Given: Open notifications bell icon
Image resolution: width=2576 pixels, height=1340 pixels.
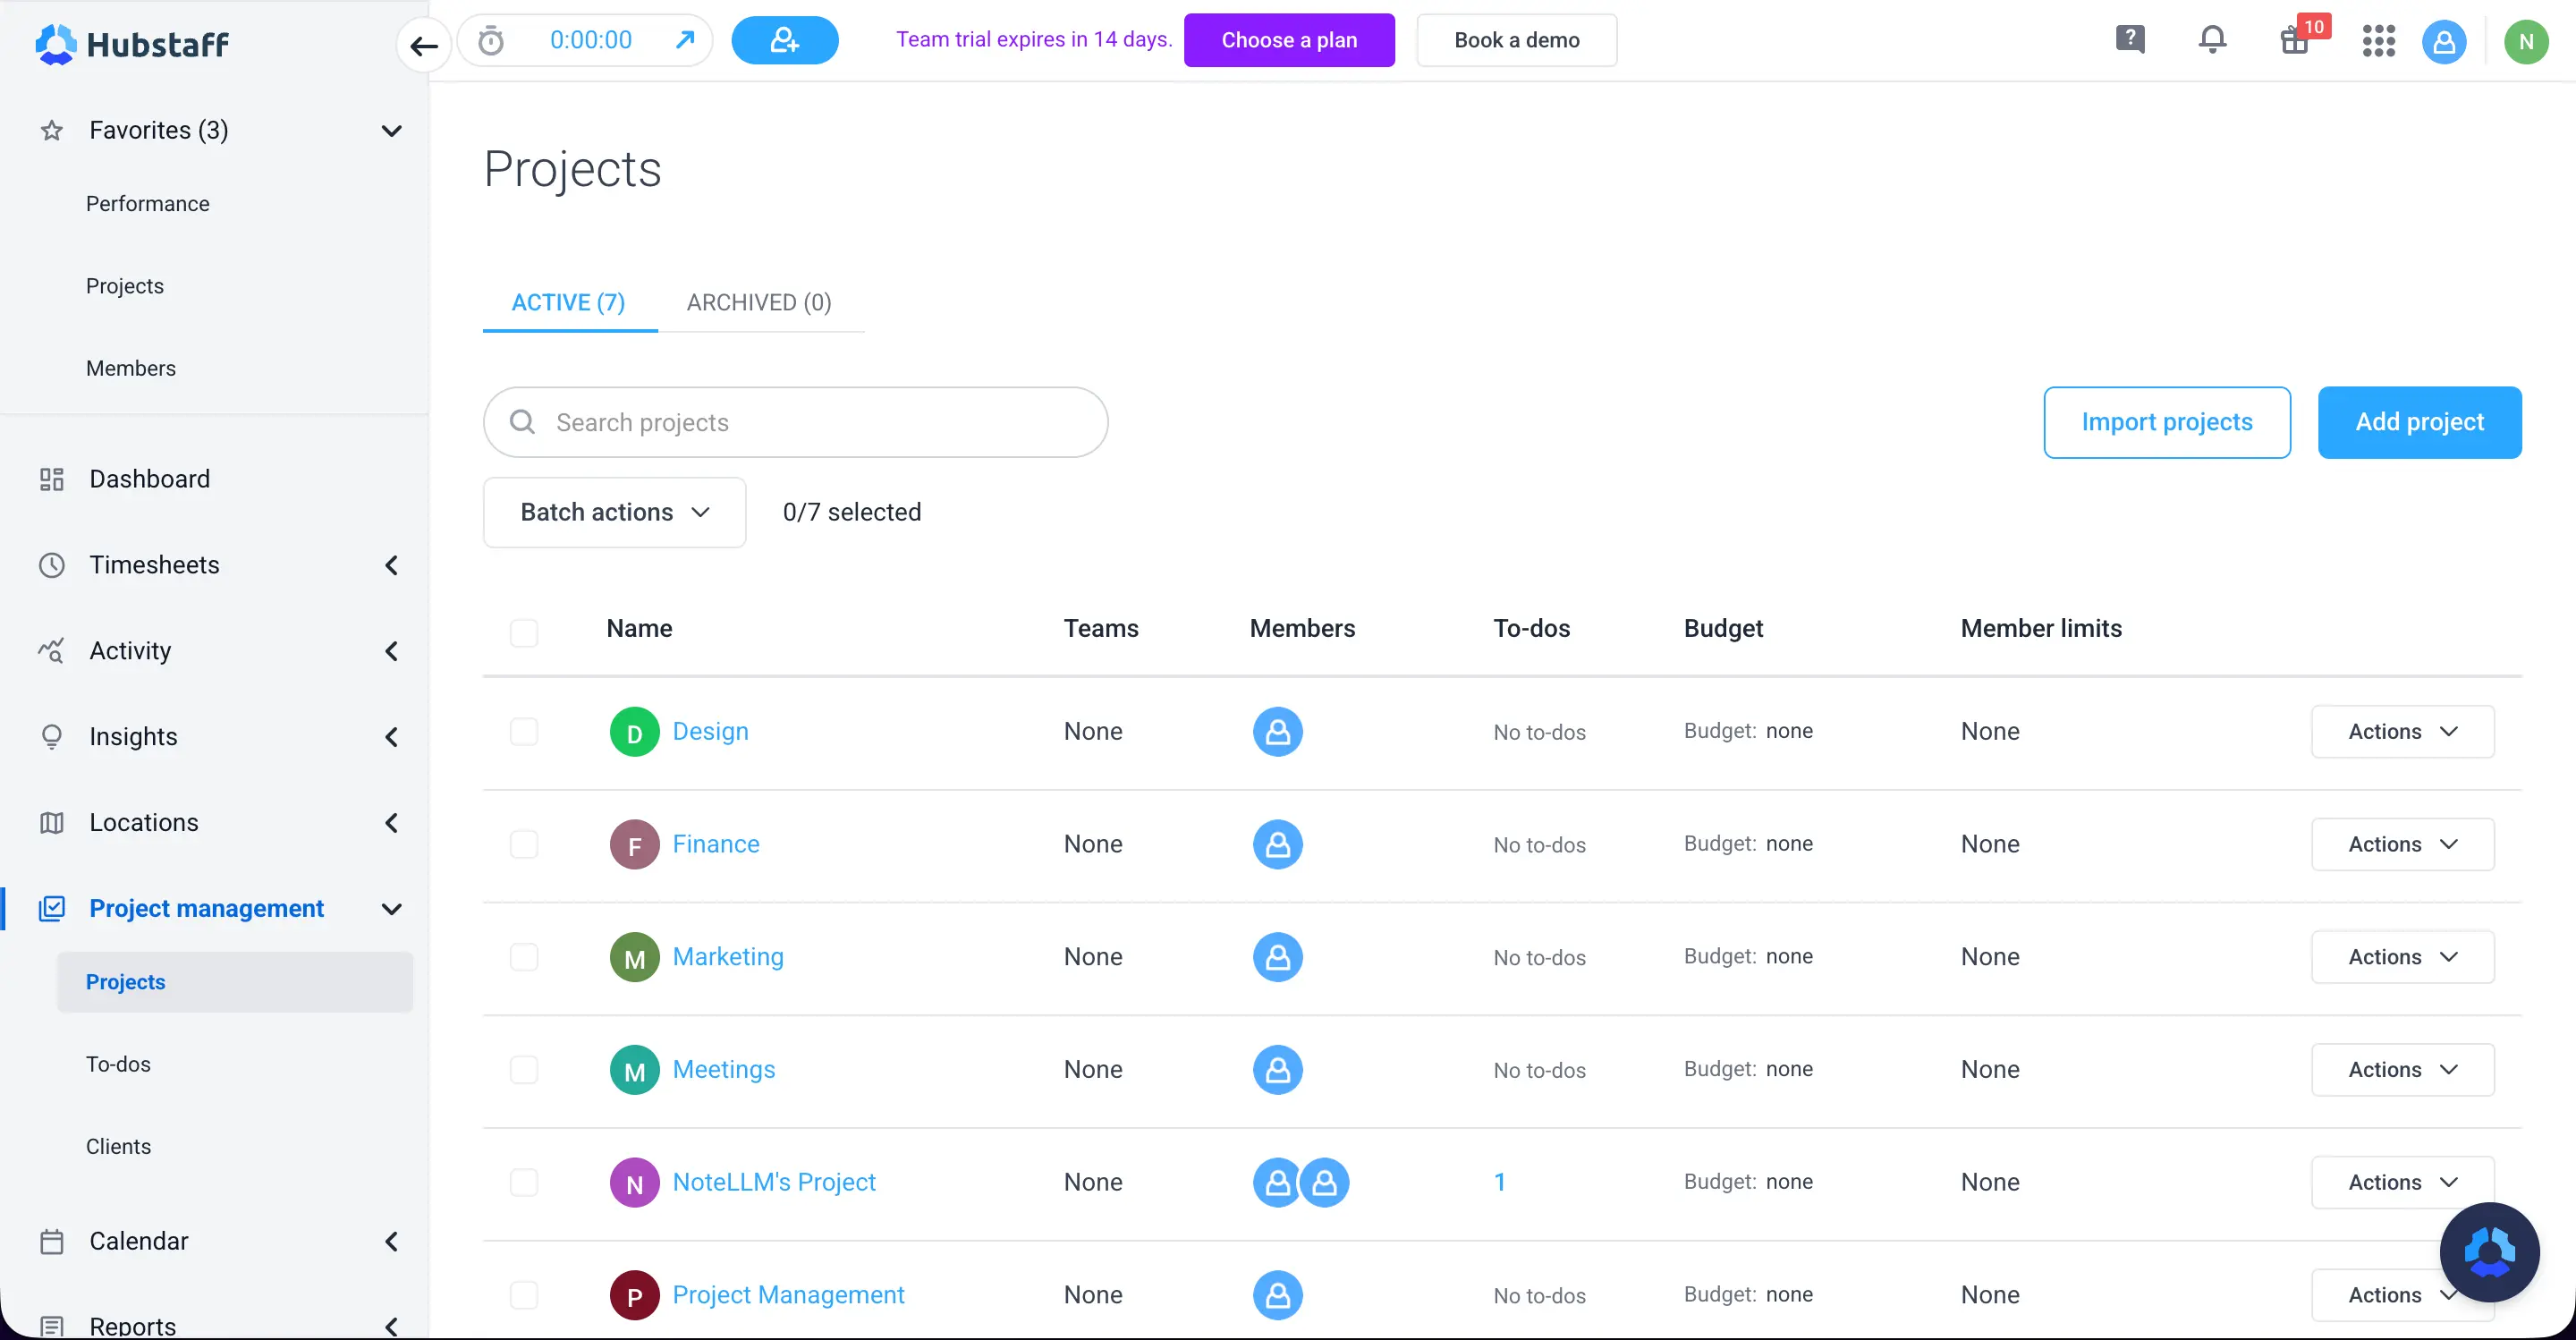Looking at the screenshot, I should tap(2213, 40).
